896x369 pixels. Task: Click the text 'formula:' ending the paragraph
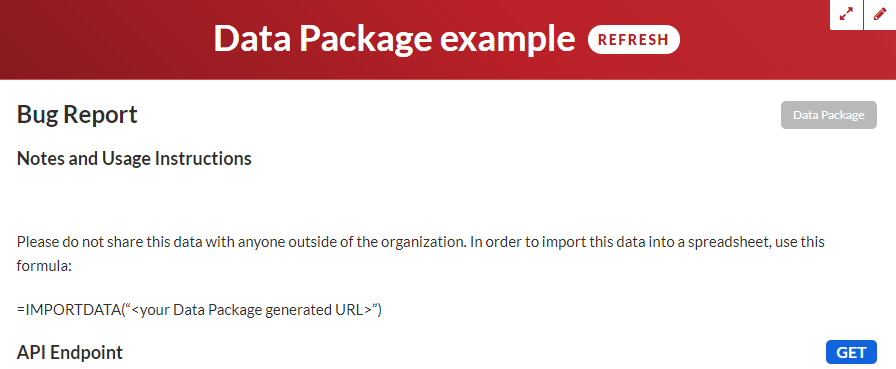click(44, 266)
